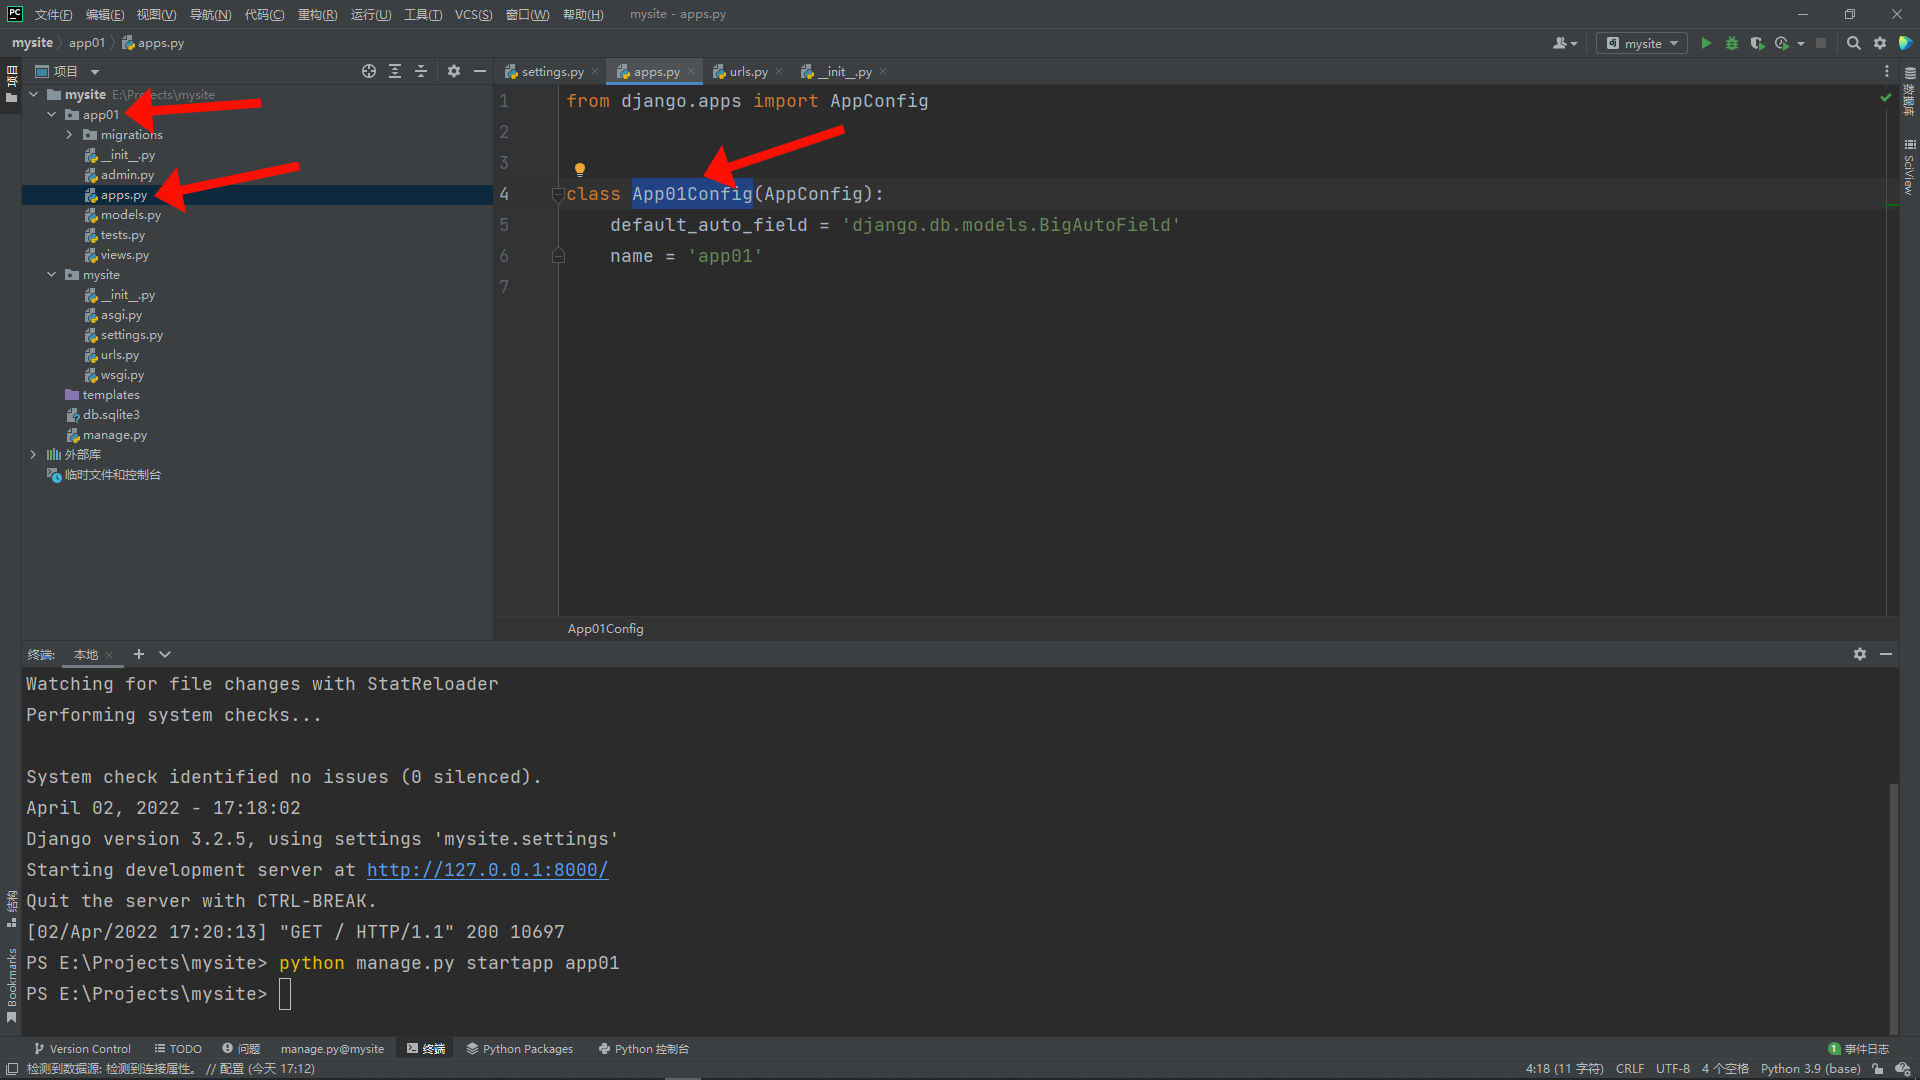Open IDE settings gear in toolbar
Image resolution: width=1920 pixels, height=1080 pixels.
point(1880,43)
